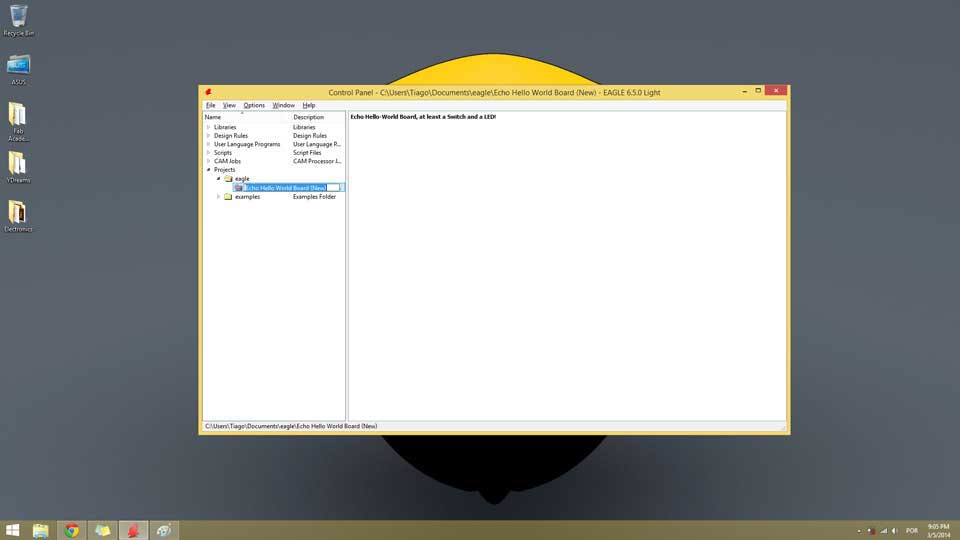Click the status bar project path

(291, 426)
